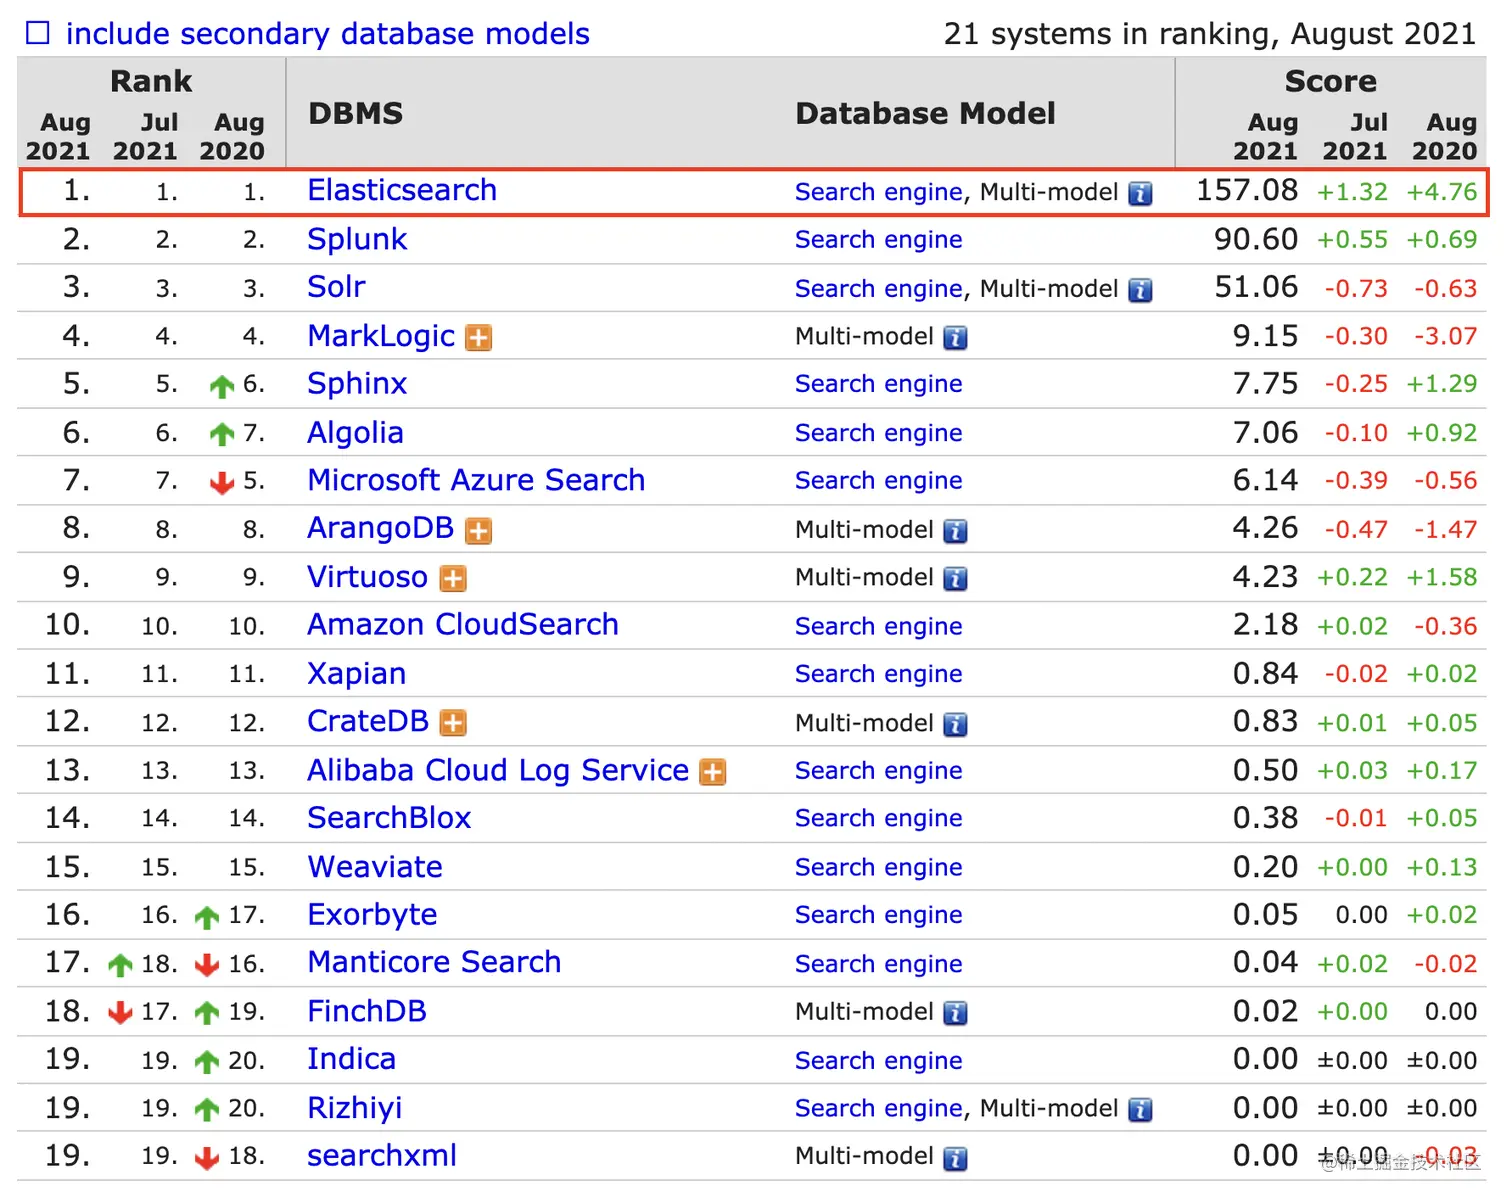The image size is (1512, 1203).
Task: Click the green up arrow in Indica row
Action: coord(207,1062)
